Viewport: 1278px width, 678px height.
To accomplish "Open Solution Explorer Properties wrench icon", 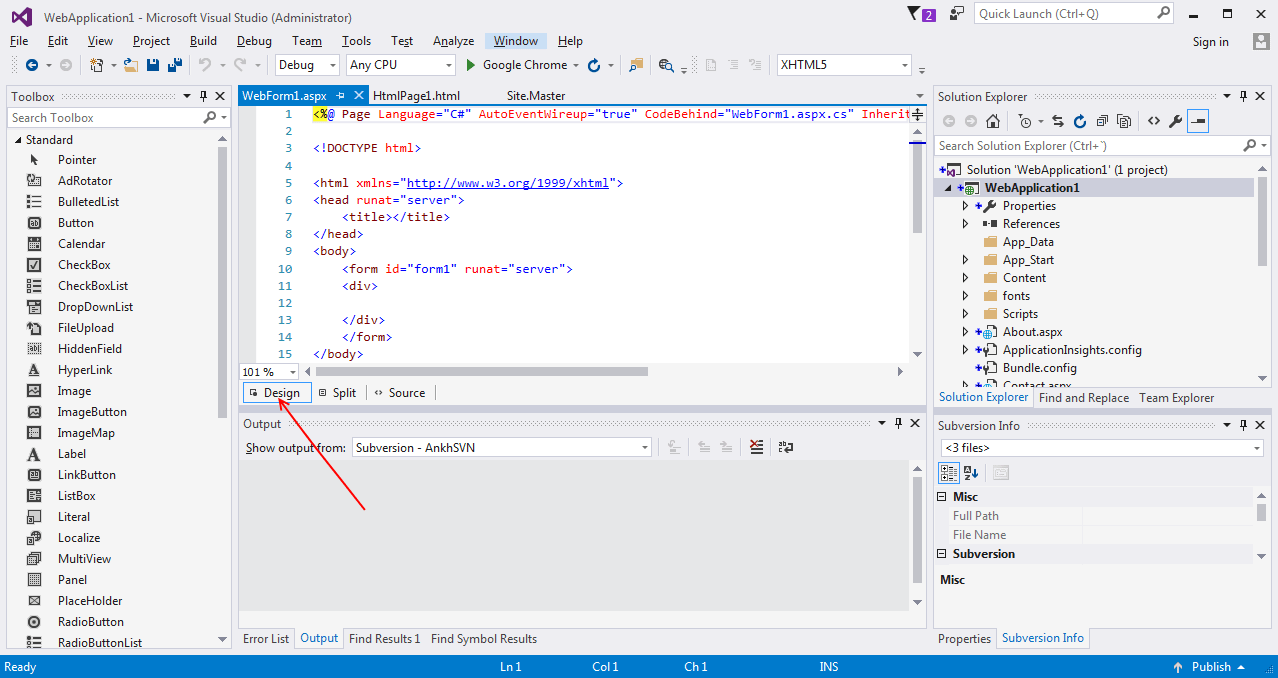I will click(x=1176, y=120).
